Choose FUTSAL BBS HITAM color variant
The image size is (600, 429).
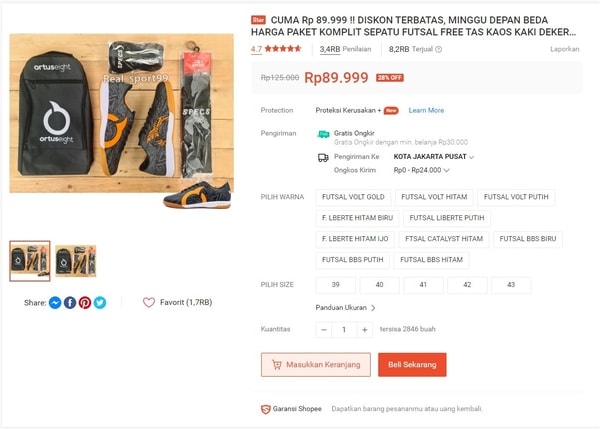click(x=431, y=260)
